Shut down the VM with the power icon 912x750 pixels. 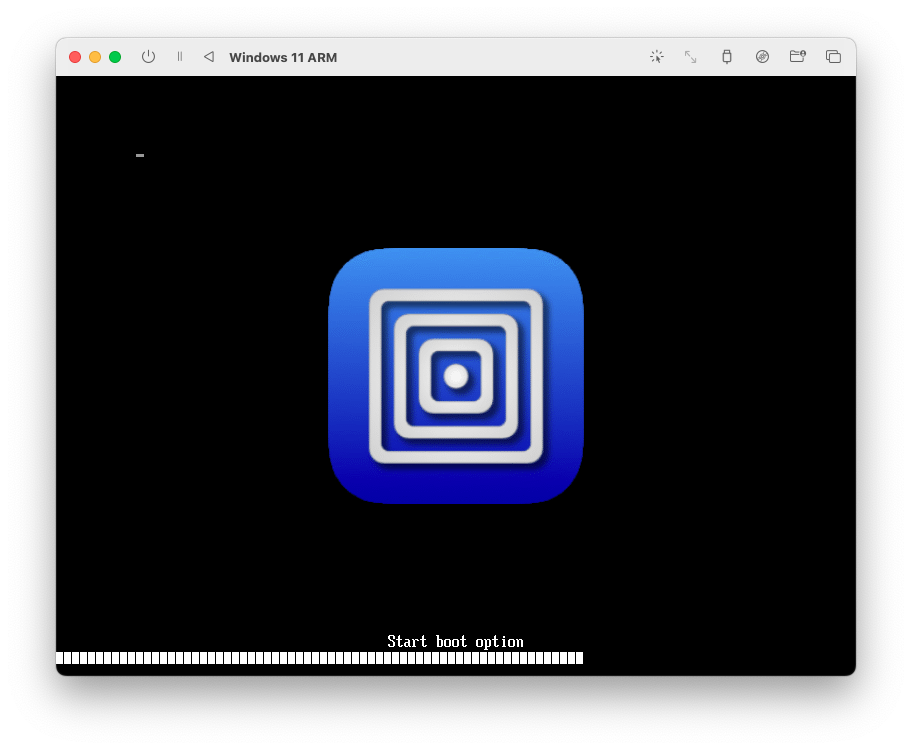(x=148, y=57)
